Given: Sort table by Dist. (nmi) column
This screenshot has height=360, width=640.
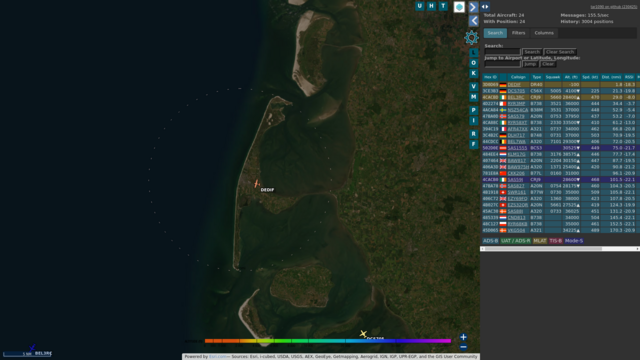Looking at the screenshot, I should (x=611, y=77).
